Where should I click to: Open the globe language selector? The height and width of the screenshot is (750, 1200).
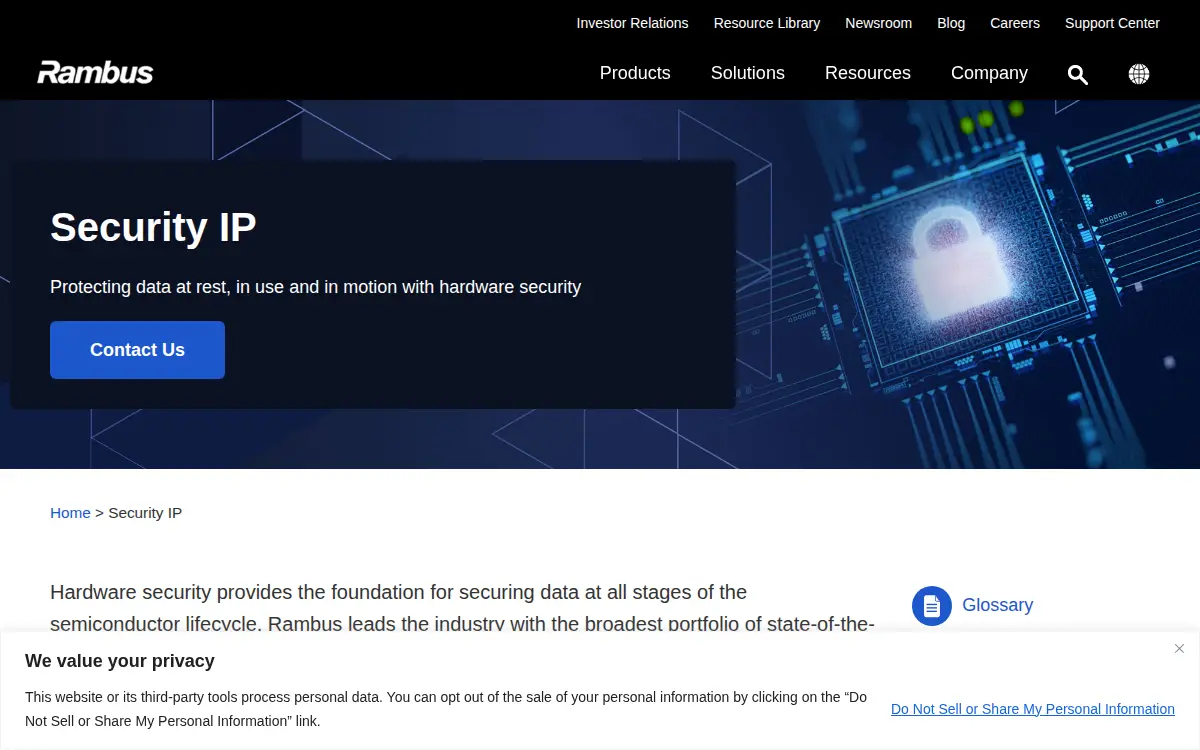(1139, 74)
